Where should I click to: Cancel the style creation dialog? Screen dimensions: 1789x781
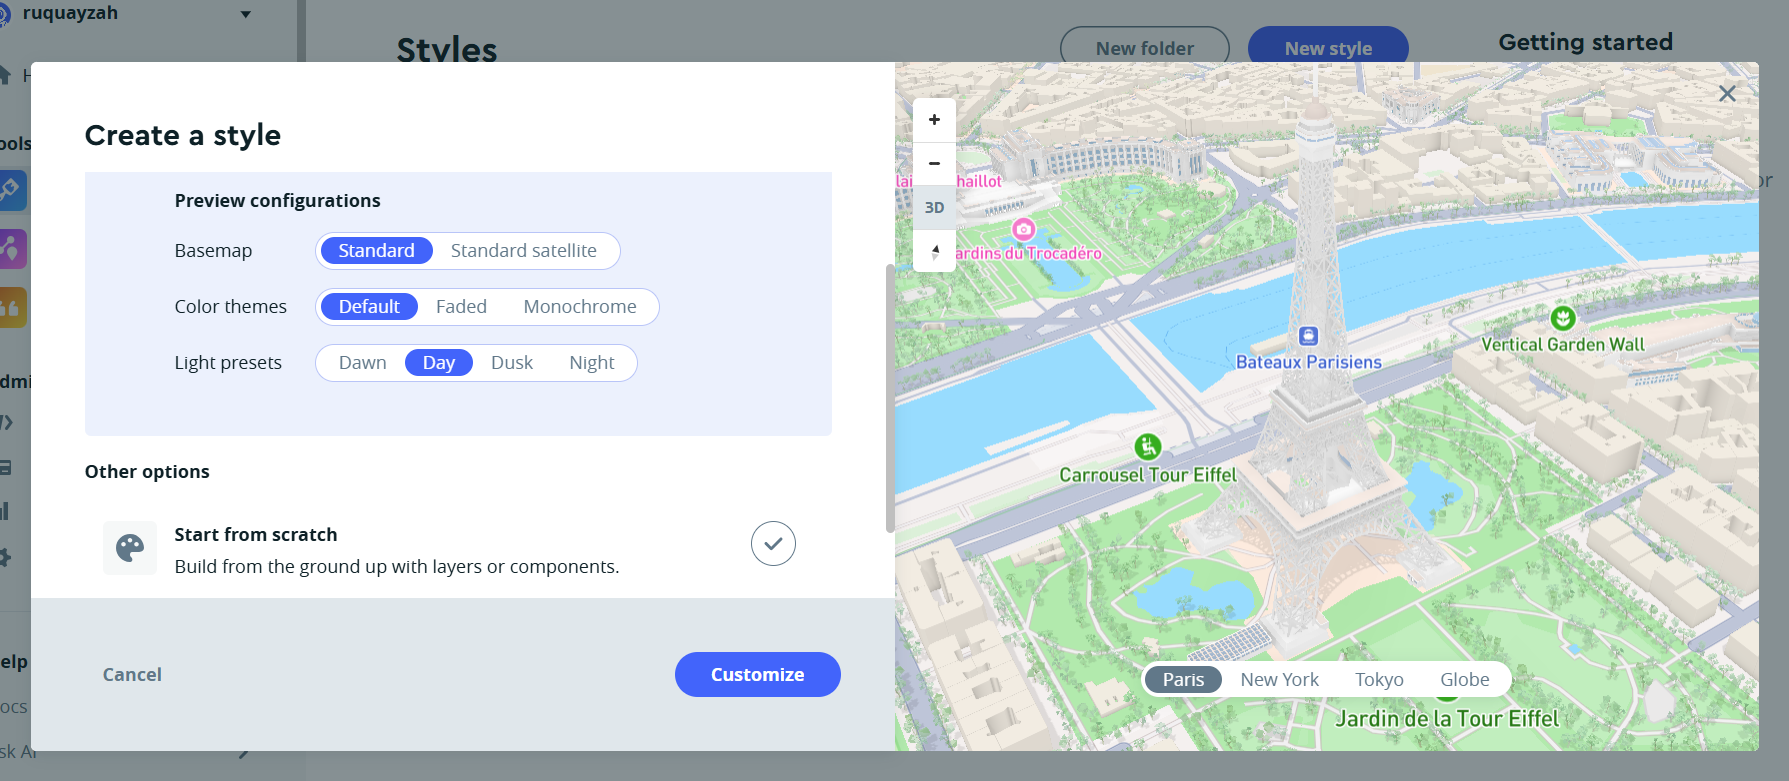coord(132,675)
